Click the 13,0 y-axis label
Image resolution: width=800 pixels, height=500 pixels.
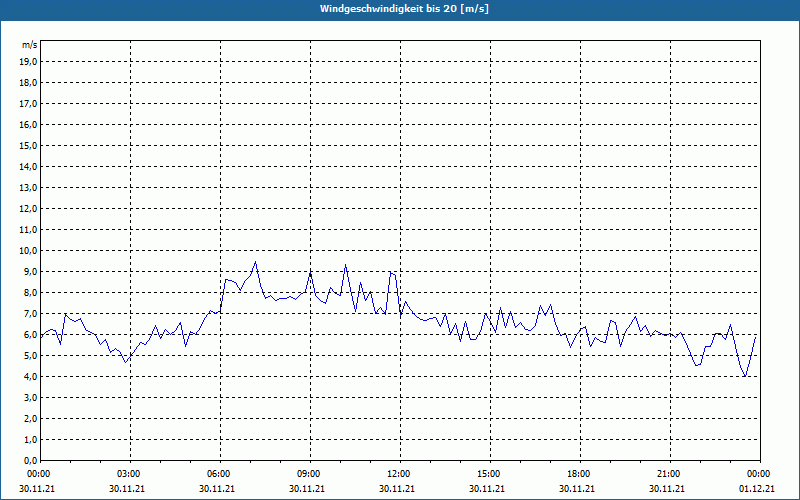coord(28,187)
